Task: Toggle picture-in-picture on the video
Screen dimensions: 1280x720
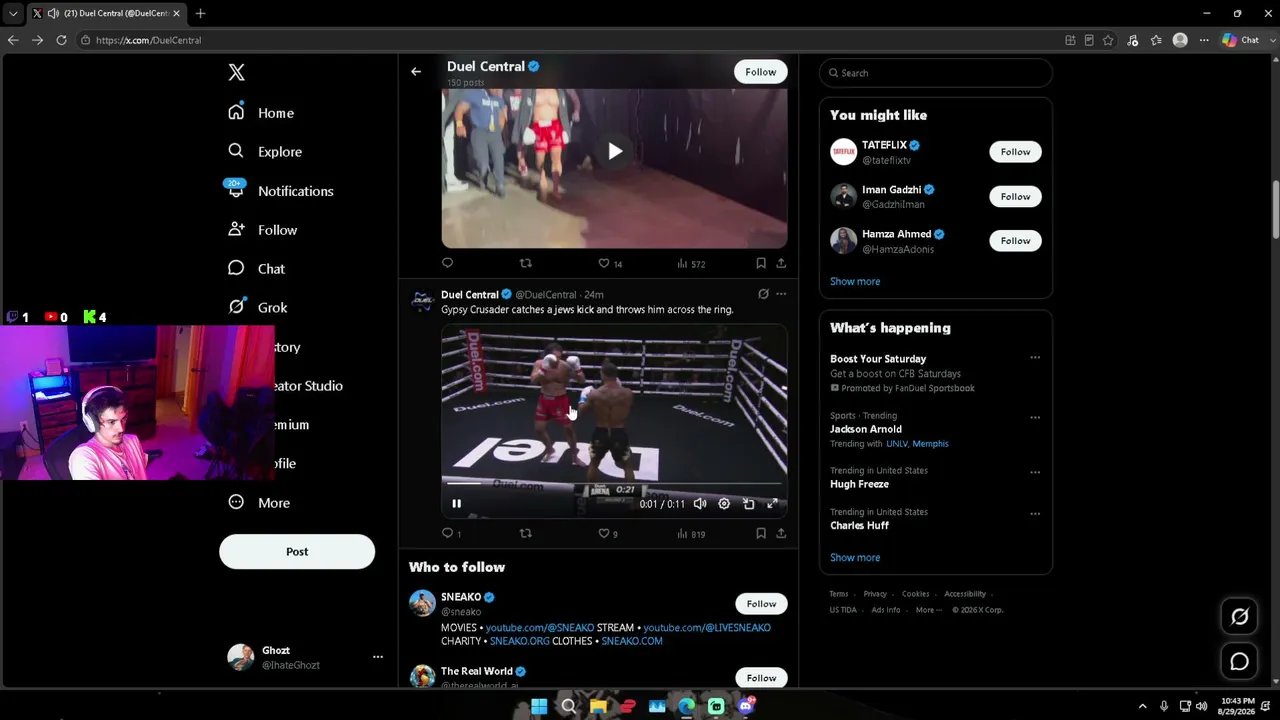Action: tap(748, 504)
